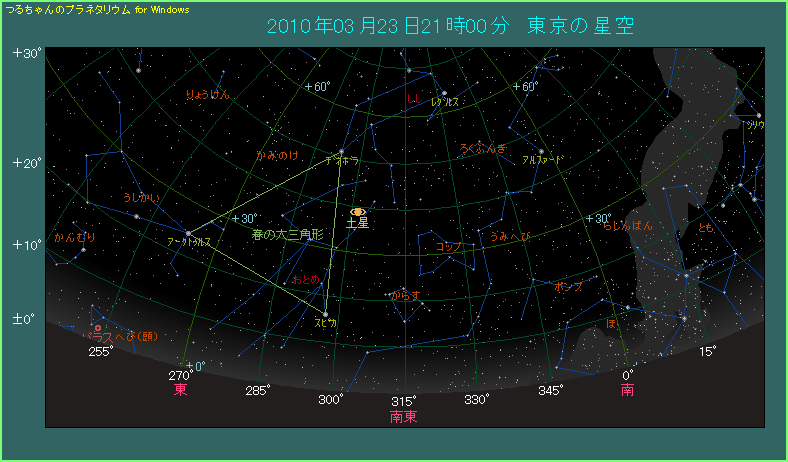Screen dimensions: 788x462
Task: Click the red marker above へび(頭) label
Action: 97,328
